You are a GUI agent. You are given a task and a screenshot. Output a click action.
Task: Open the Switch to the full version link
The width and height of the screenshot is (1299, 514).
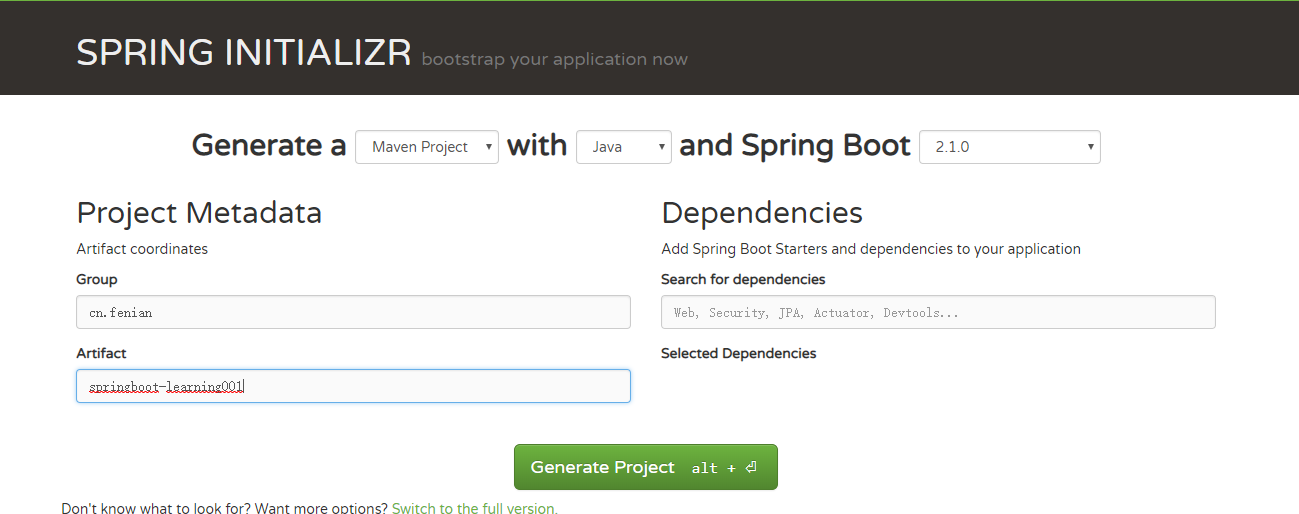474,508
